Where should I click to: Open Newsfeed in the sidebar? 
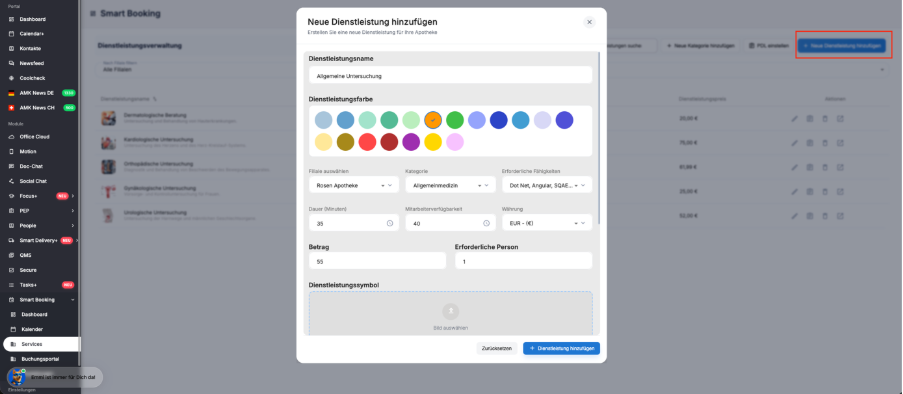click(32, 63)
